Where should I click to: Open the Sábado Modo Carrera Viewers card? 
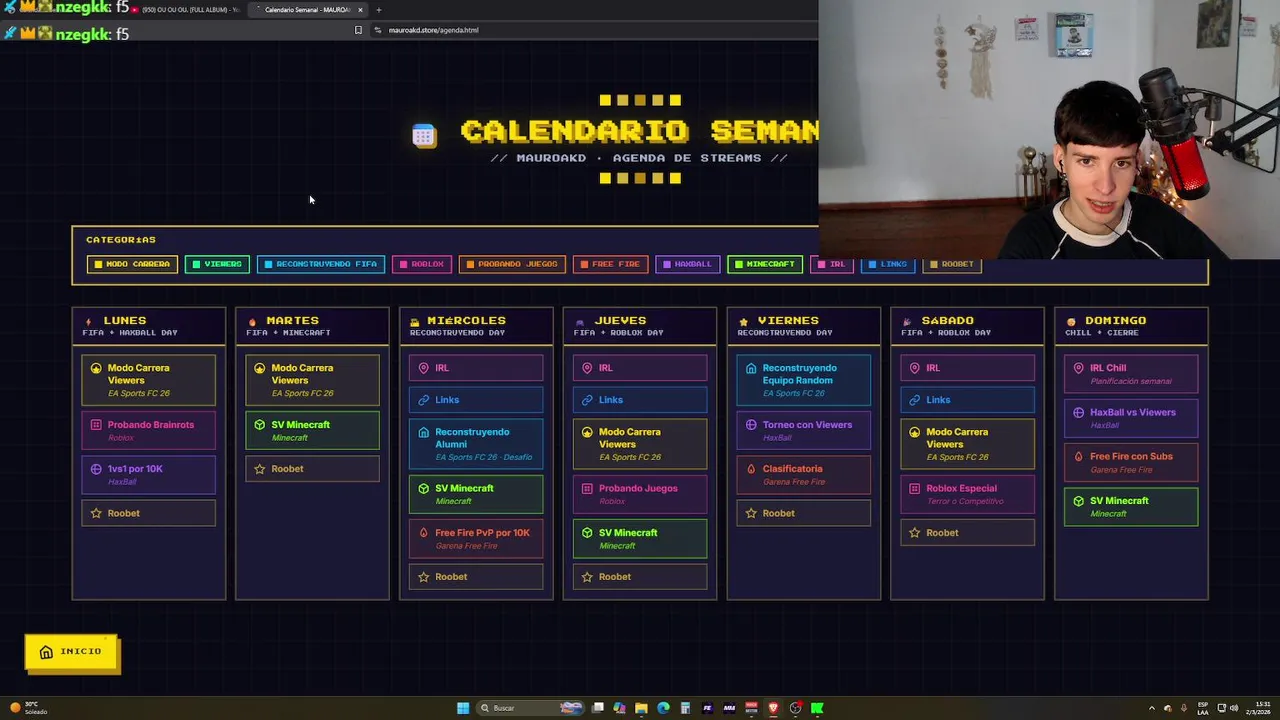coord(967,444)
